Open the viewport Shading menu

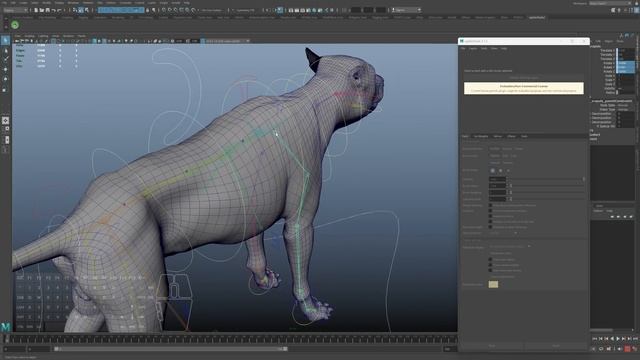[x=29, y=36]
